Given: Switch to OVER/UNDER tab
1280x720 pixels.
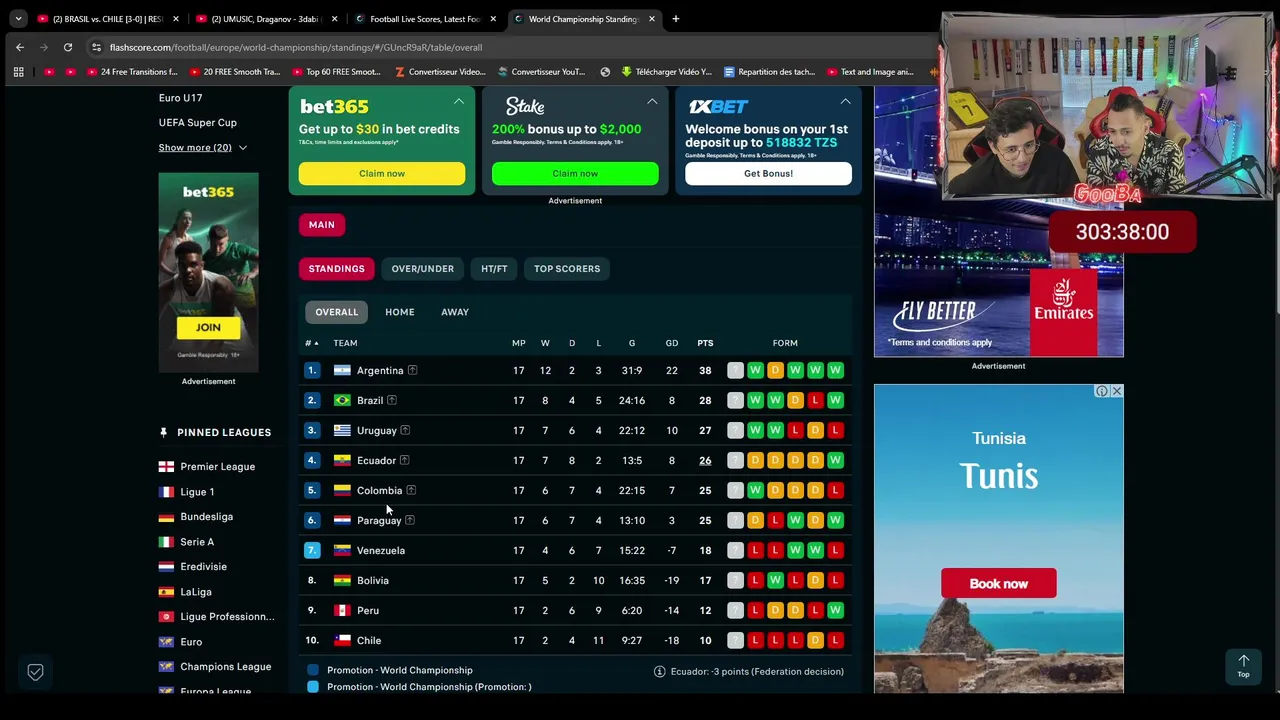Looking at the screenshot, I should pos(423,269).
